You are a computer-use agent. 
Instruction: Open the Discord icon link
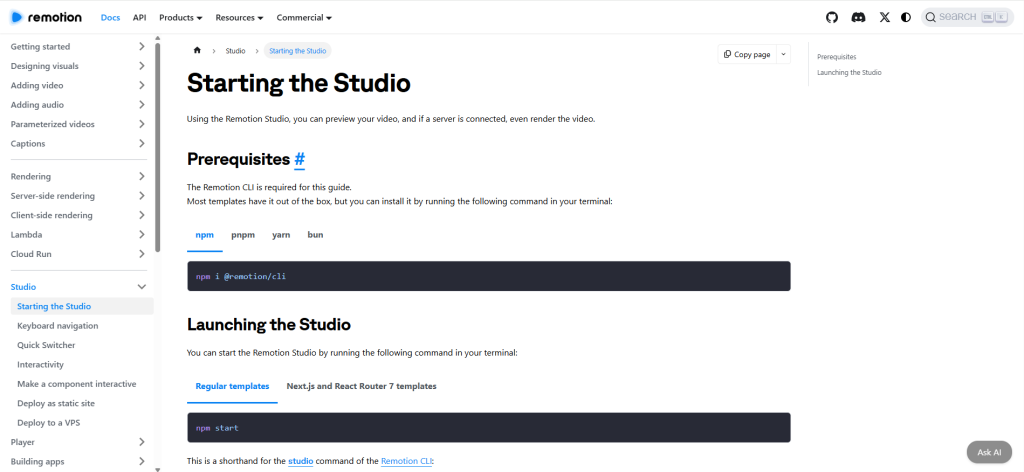pyautogui.click(x=858, y=18)
